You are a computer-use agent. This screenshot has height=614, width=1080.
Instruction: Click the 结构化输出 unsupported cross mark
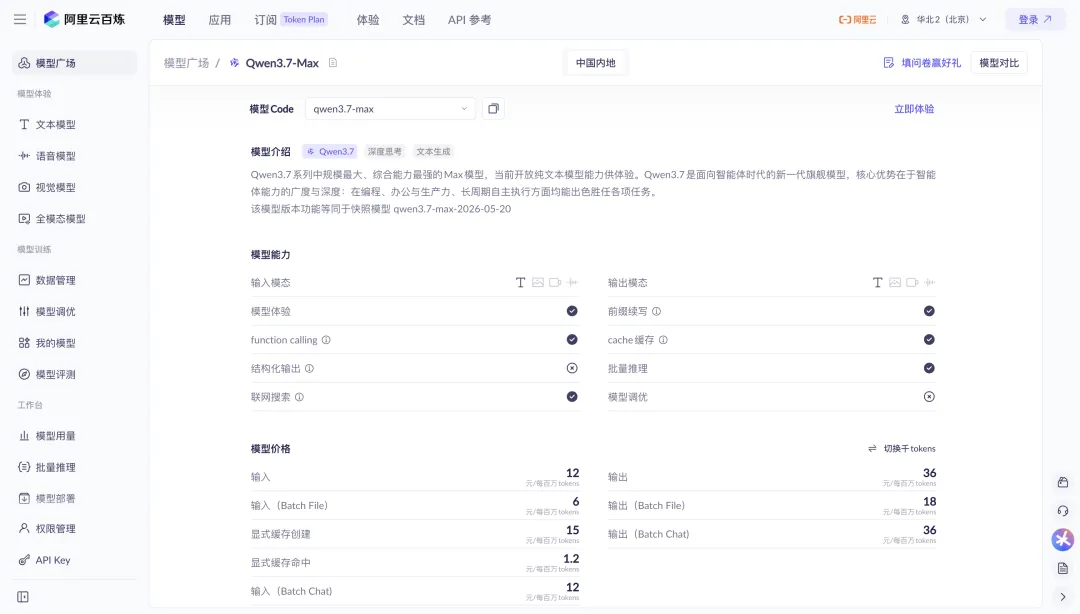[x=572, y=368]
